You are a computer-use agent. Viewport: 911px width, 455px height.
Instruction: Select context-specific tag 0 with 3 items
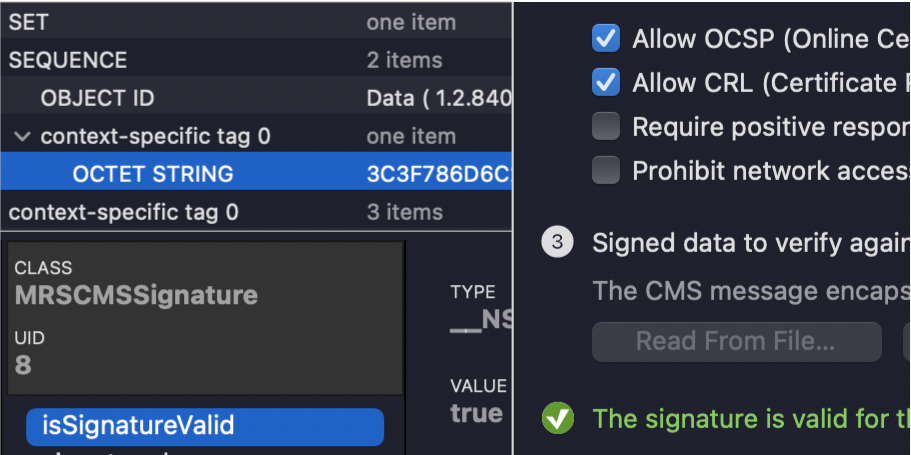pyautogui.click(x=256, y=212)
